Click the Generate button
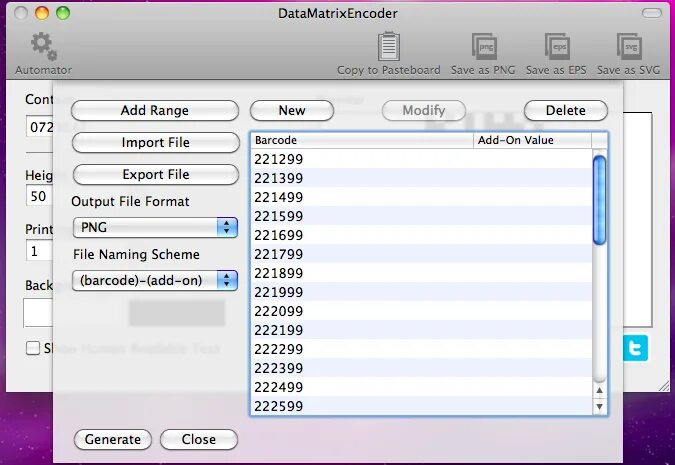Image resolution: width=675 pixels, height=465 pixels. tap(113, 440)
